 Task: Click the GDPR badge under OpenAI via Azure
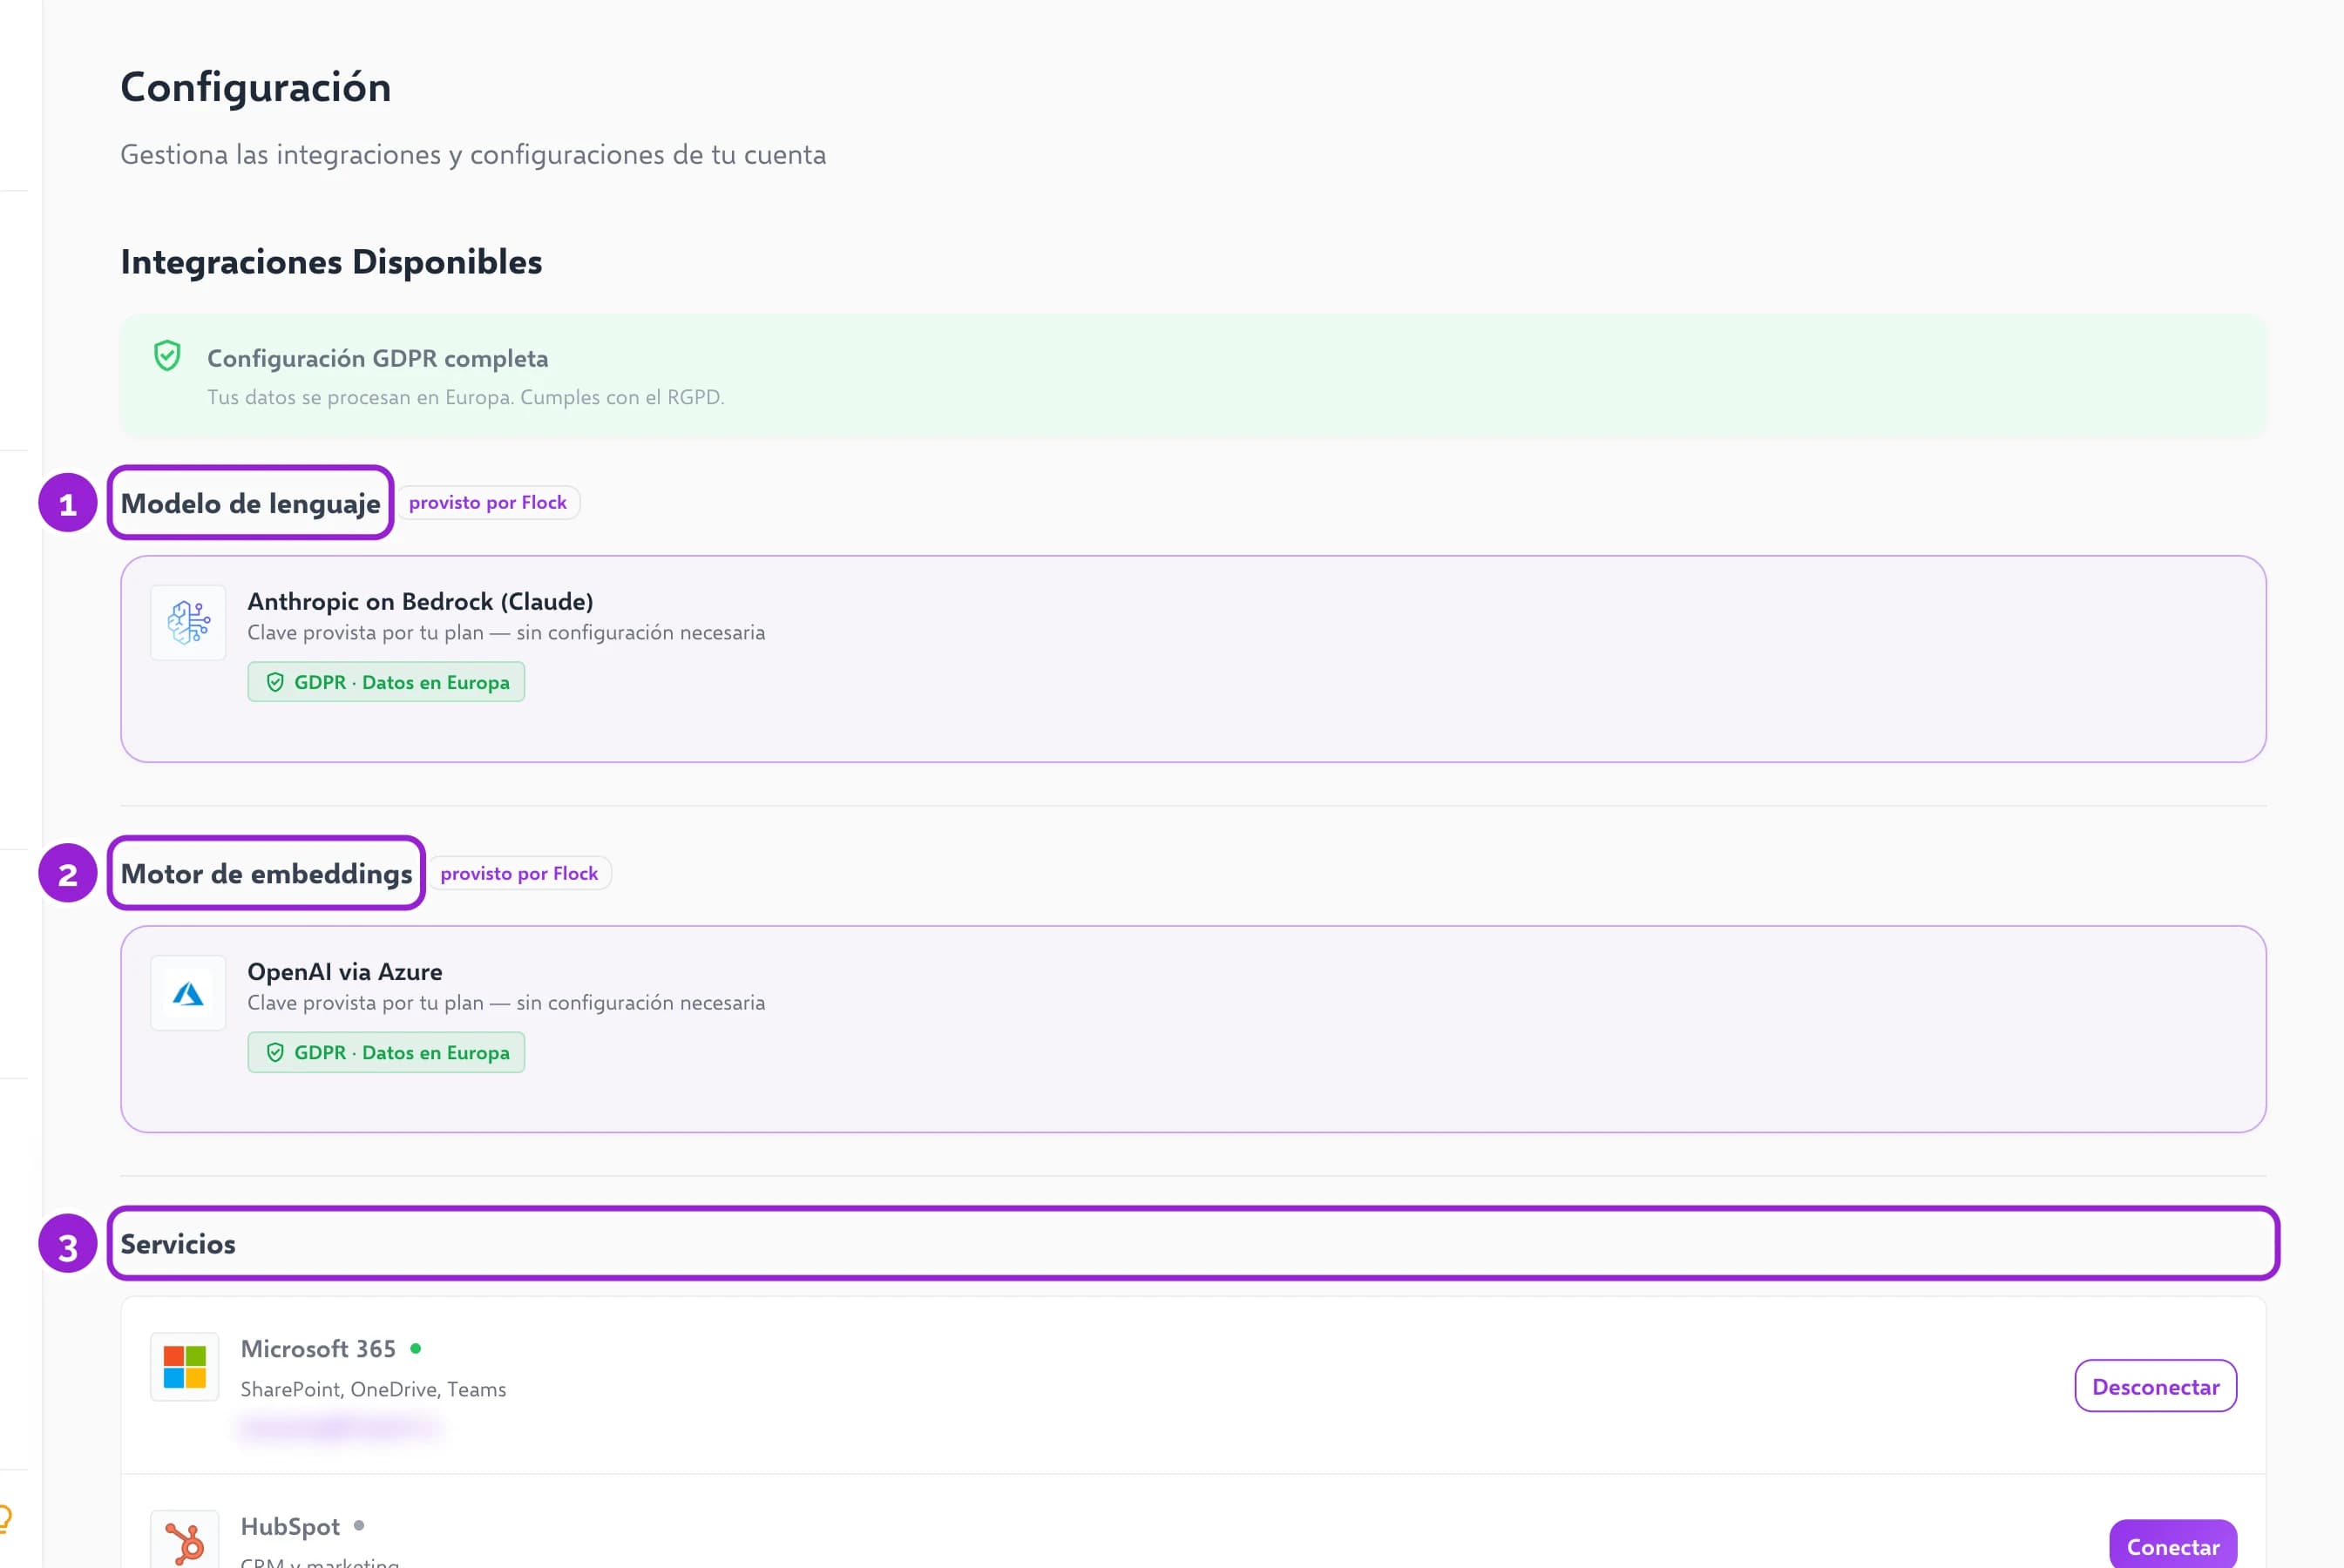(x=386, y=1052)
